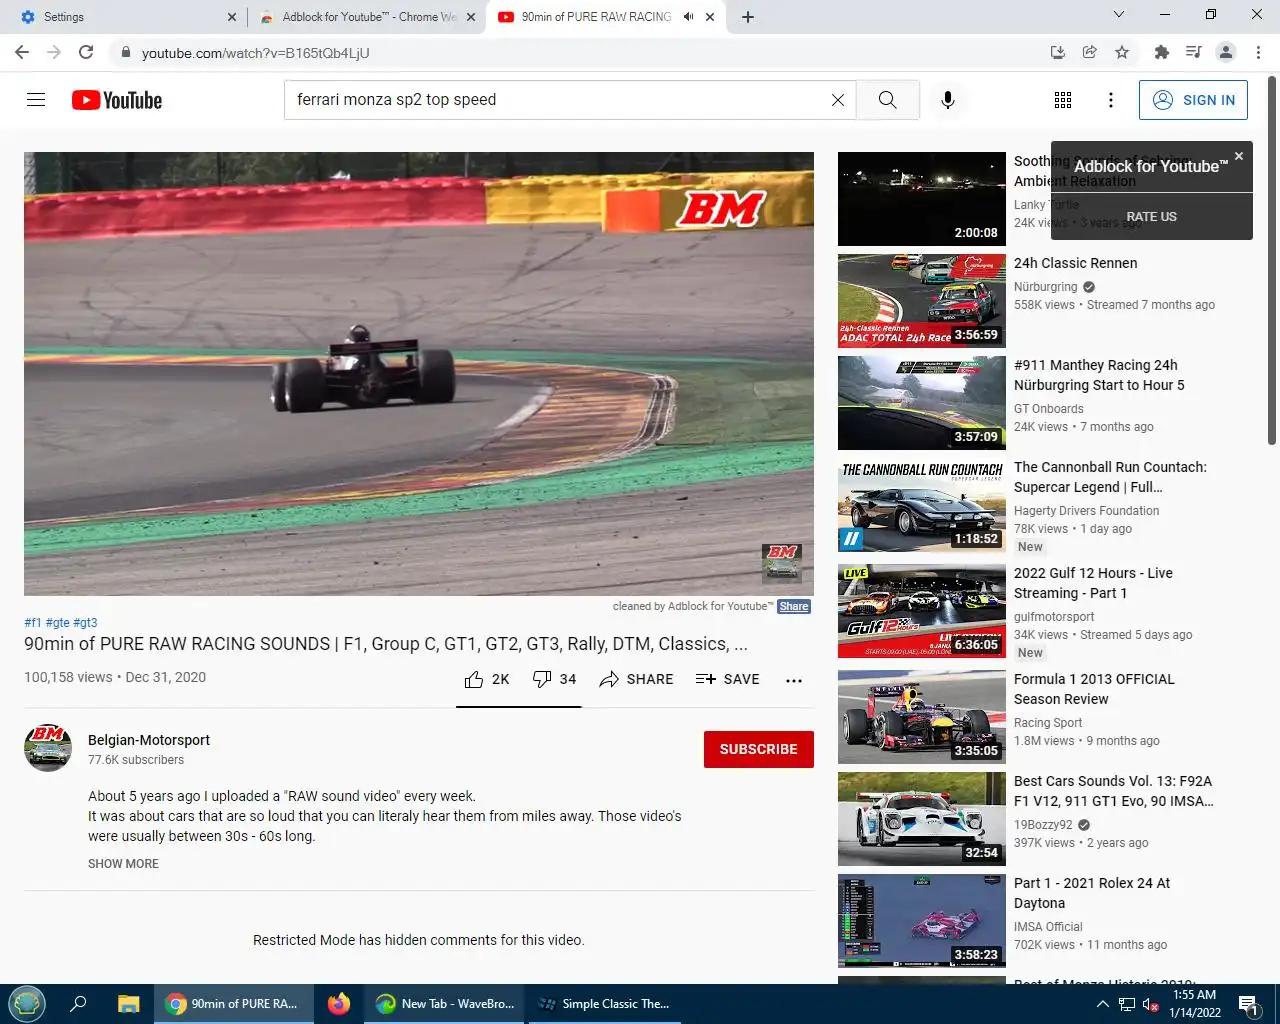Close the Adblock for Youtube popup
Viewport: 1280px width, 1024px height.
pyautogui.click(x=1239, y=156)
